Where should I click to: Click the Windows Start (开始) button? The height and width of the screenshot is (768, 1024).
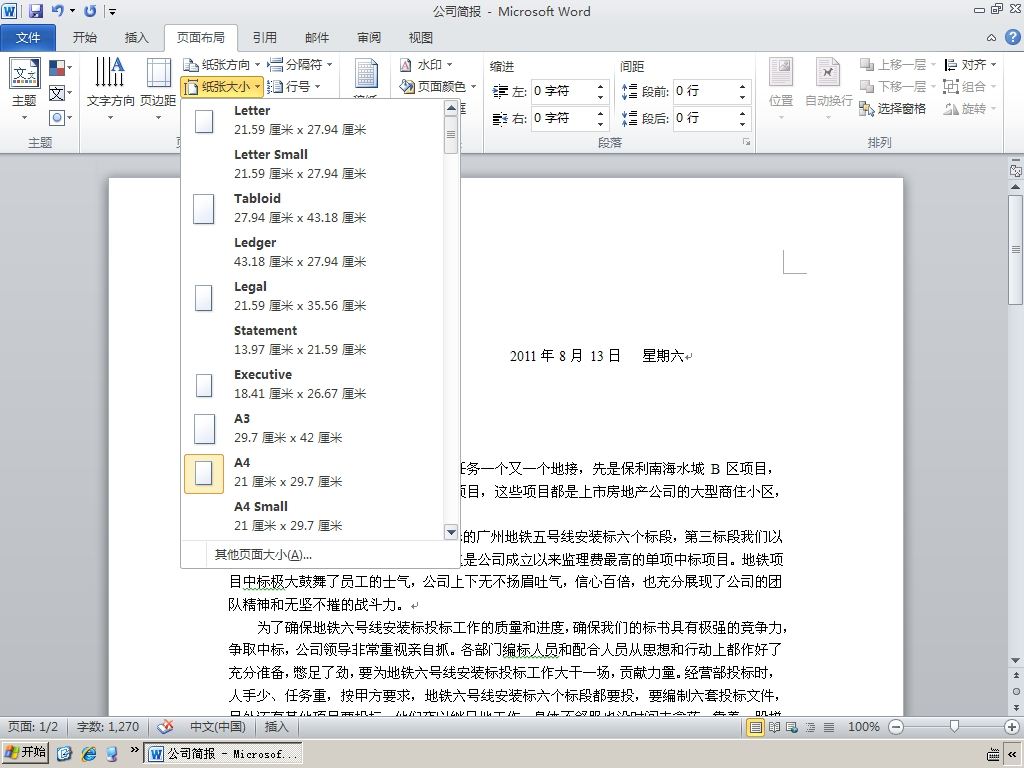pos(26,753)
